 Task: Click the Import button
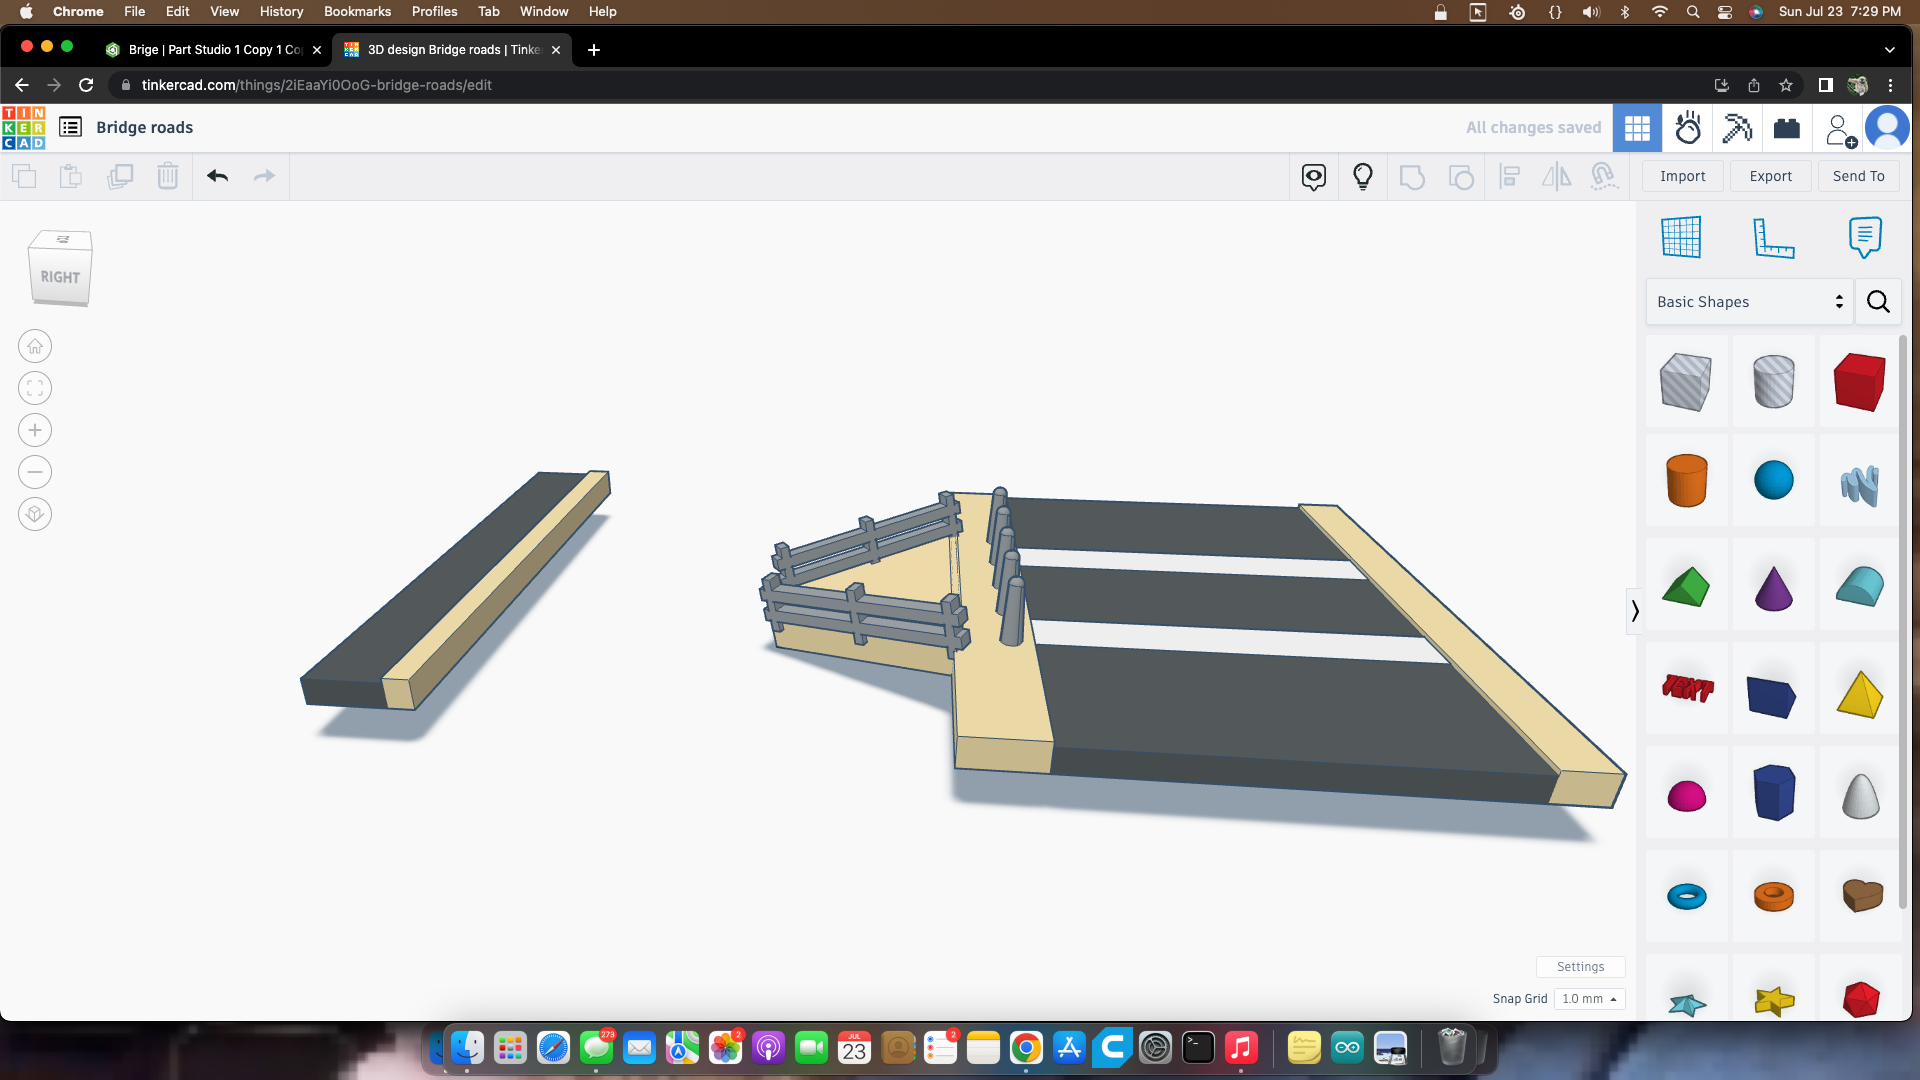click(x=1682, y=177)
